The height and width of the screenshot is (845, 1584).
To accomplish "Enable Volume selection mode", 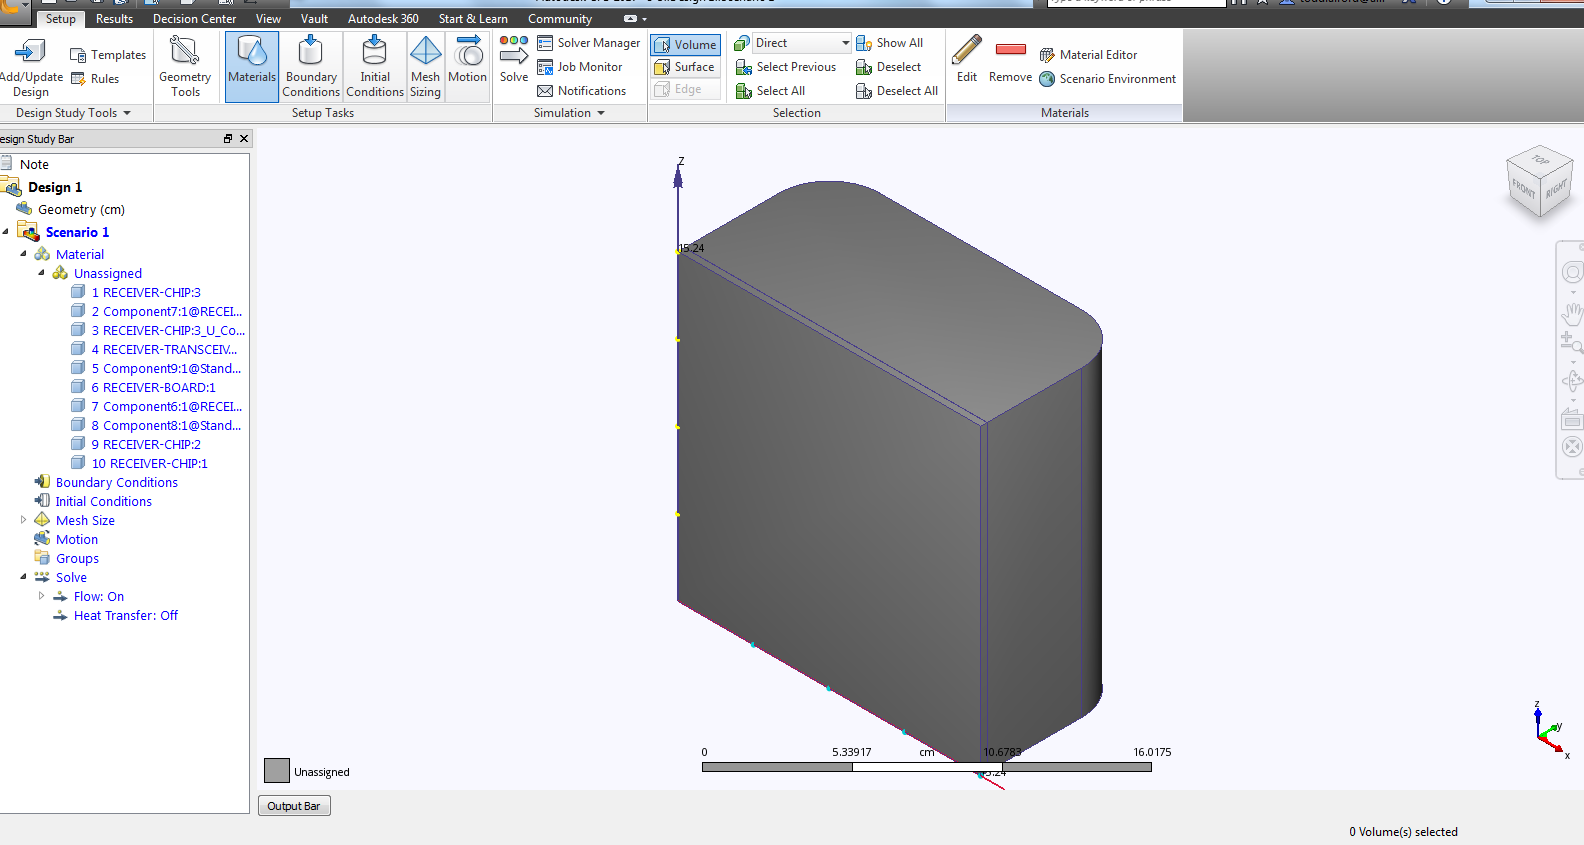I will pyautogui.click(x=685, y=45).
